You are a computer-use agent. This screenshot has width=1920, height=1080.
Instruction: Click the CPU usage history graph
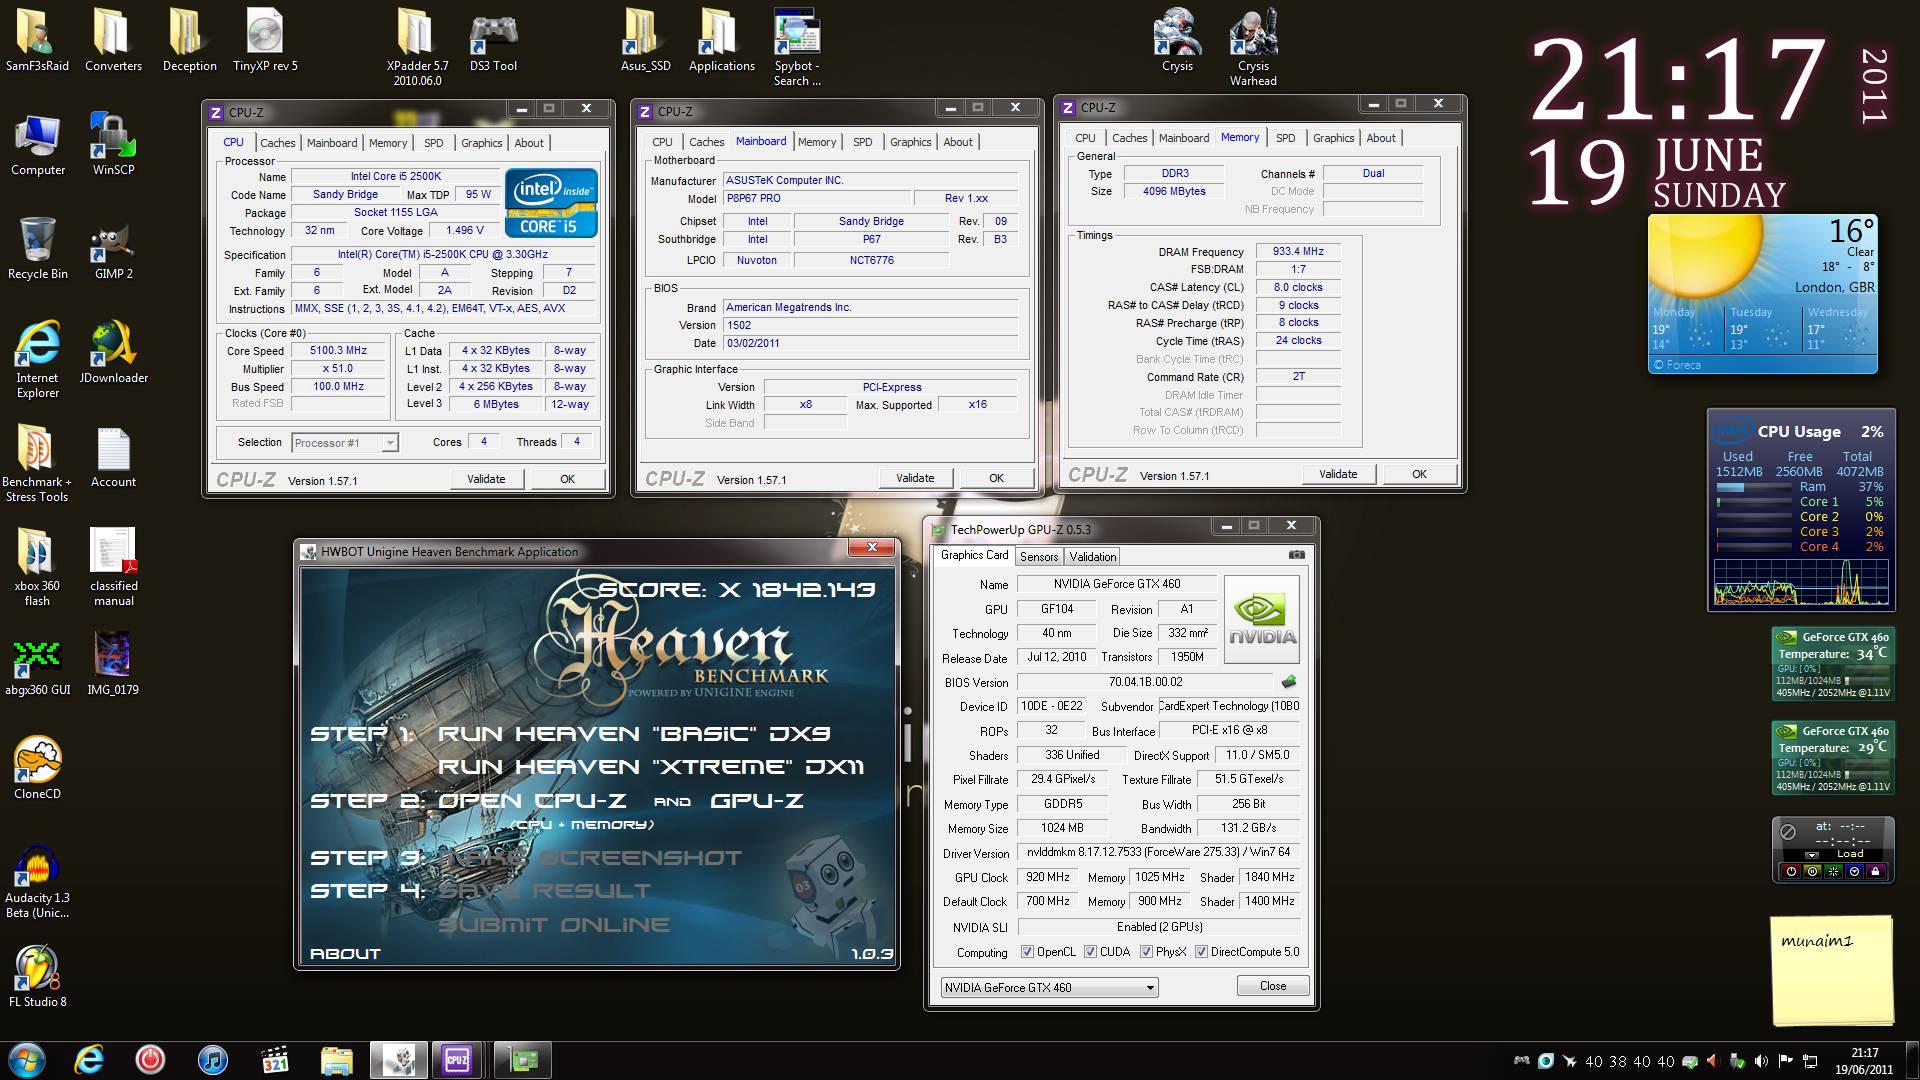(1801, 582)
